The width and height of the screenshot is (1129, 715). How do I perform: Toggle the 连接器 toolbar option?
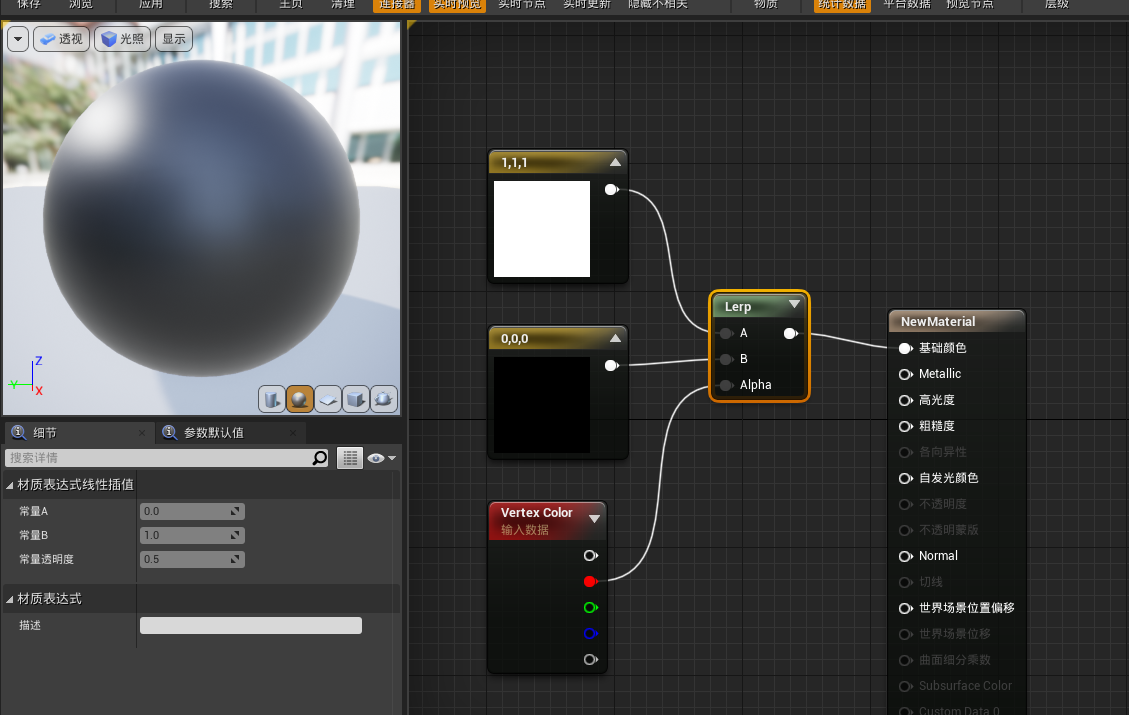tap(397, 5)
